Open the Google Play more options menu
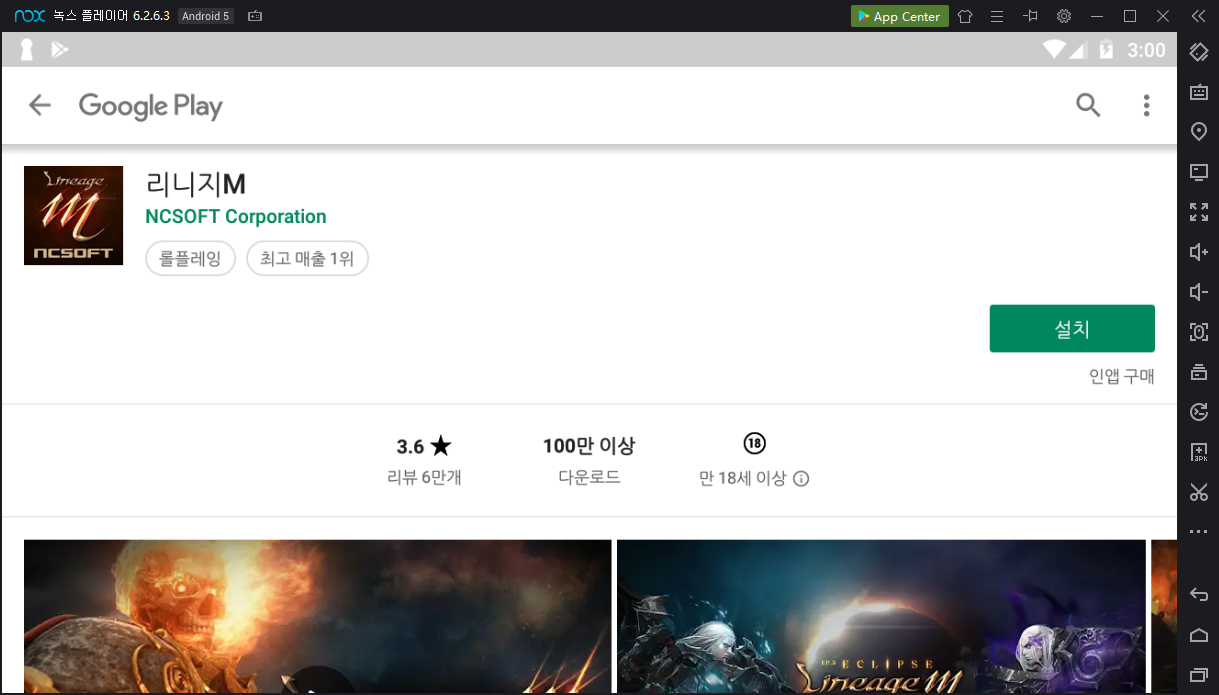This screenshot has height=695, width=1219. 1146,105
